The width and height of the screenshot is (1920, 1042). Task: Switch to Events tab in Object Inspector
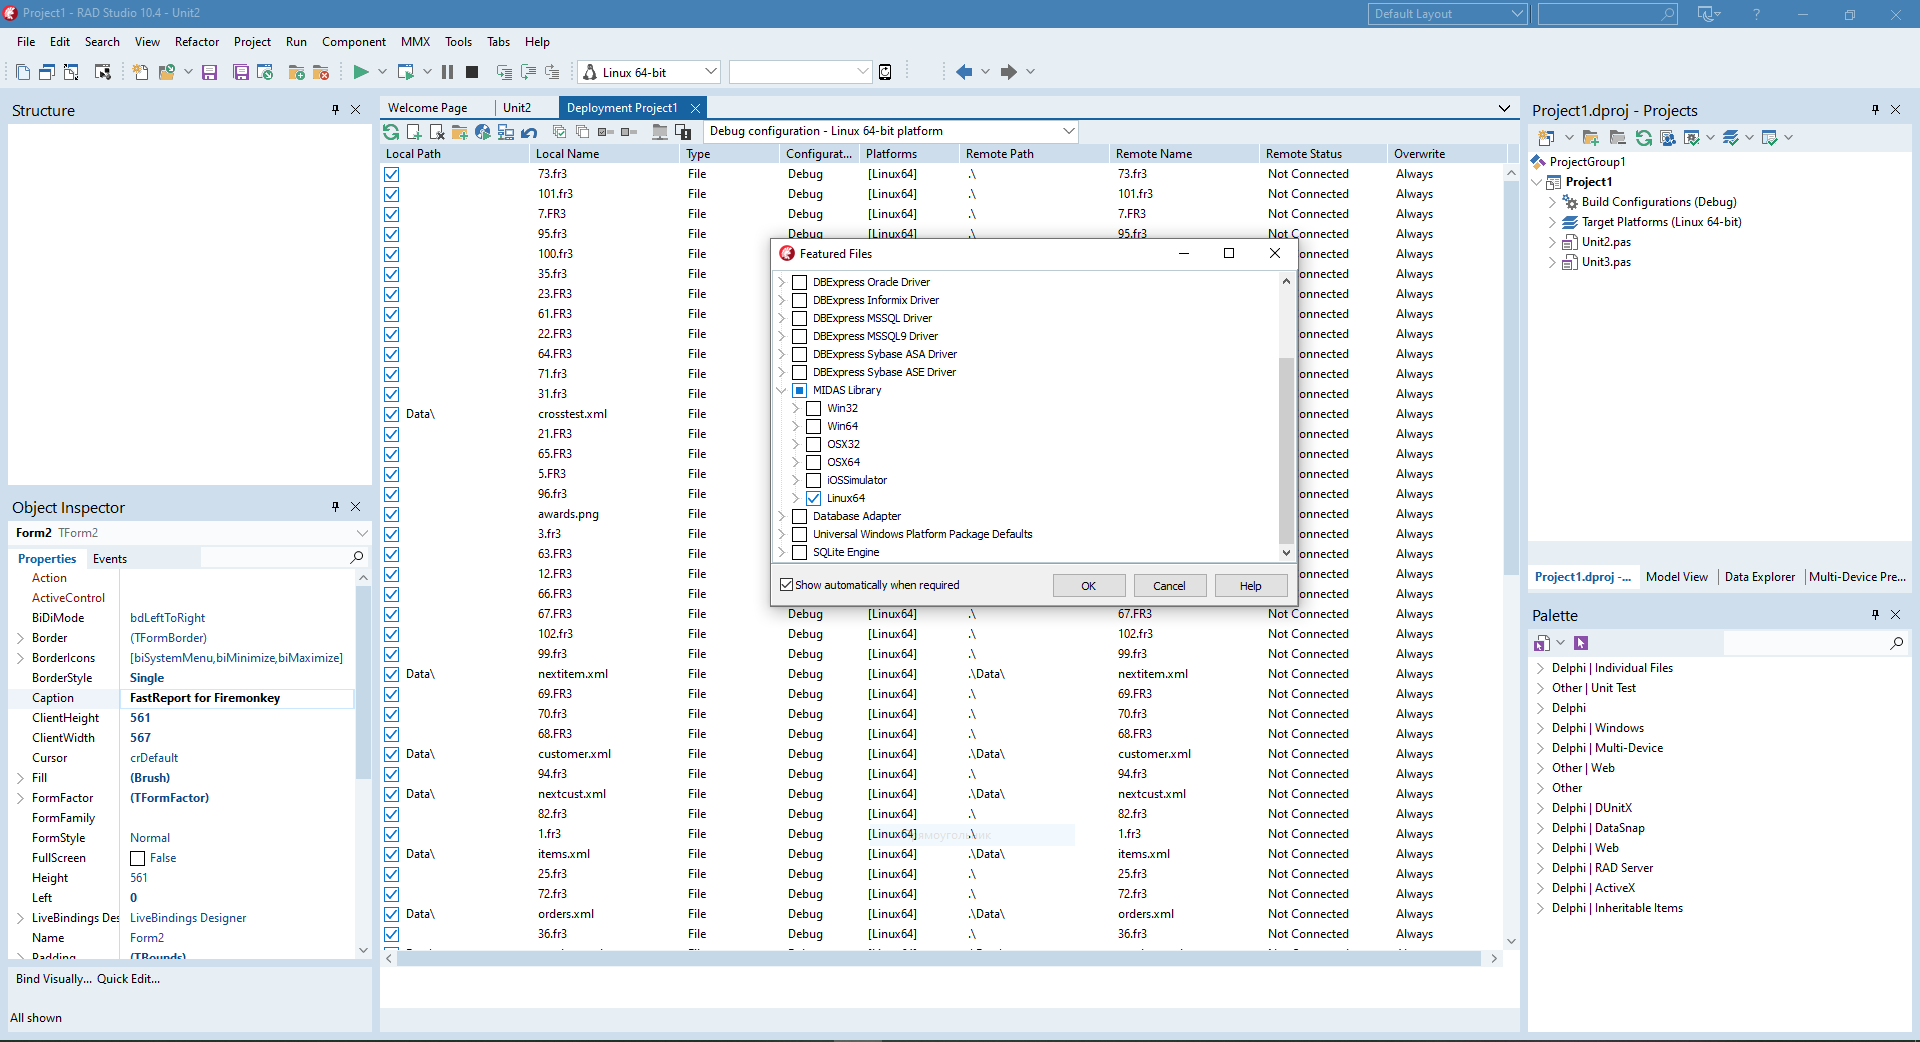tap(110, 559)
